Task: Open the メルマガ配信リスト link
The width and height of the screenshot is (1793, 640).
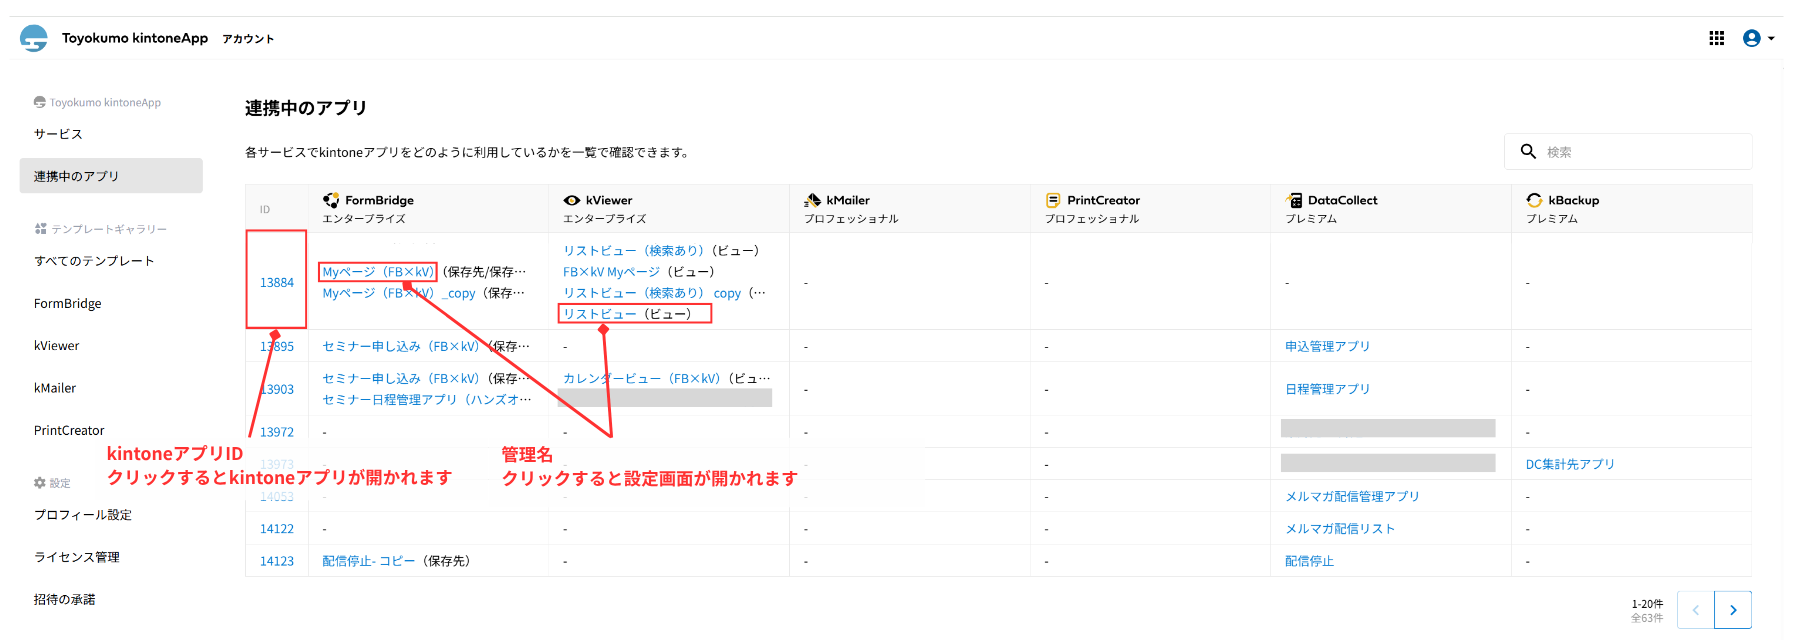Action: (x=1340, y=529)
